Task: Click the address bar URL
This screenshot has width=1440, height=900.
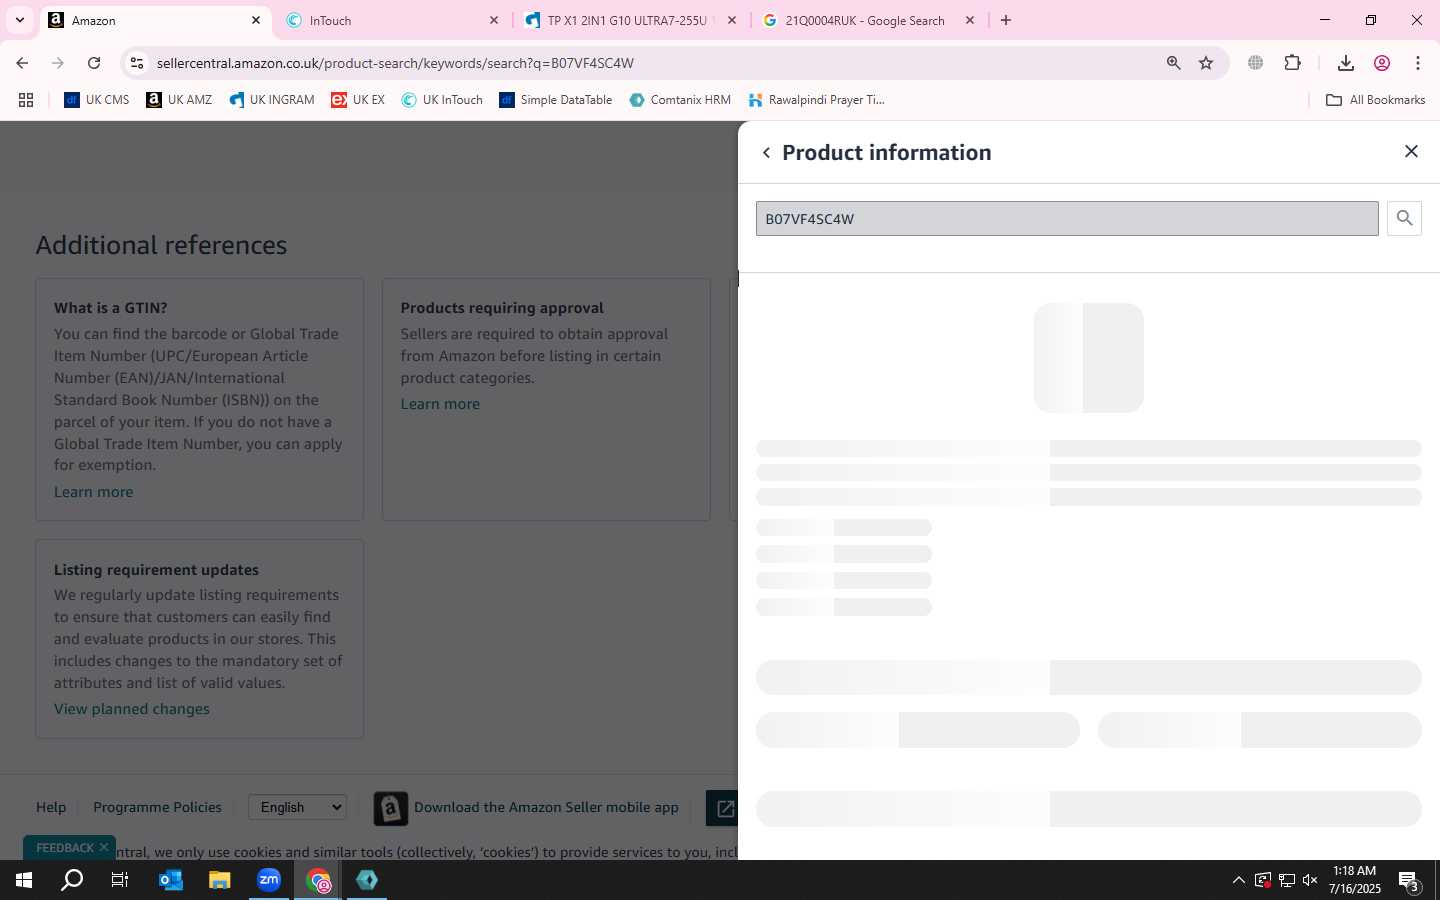Action: tap(395, 63)
